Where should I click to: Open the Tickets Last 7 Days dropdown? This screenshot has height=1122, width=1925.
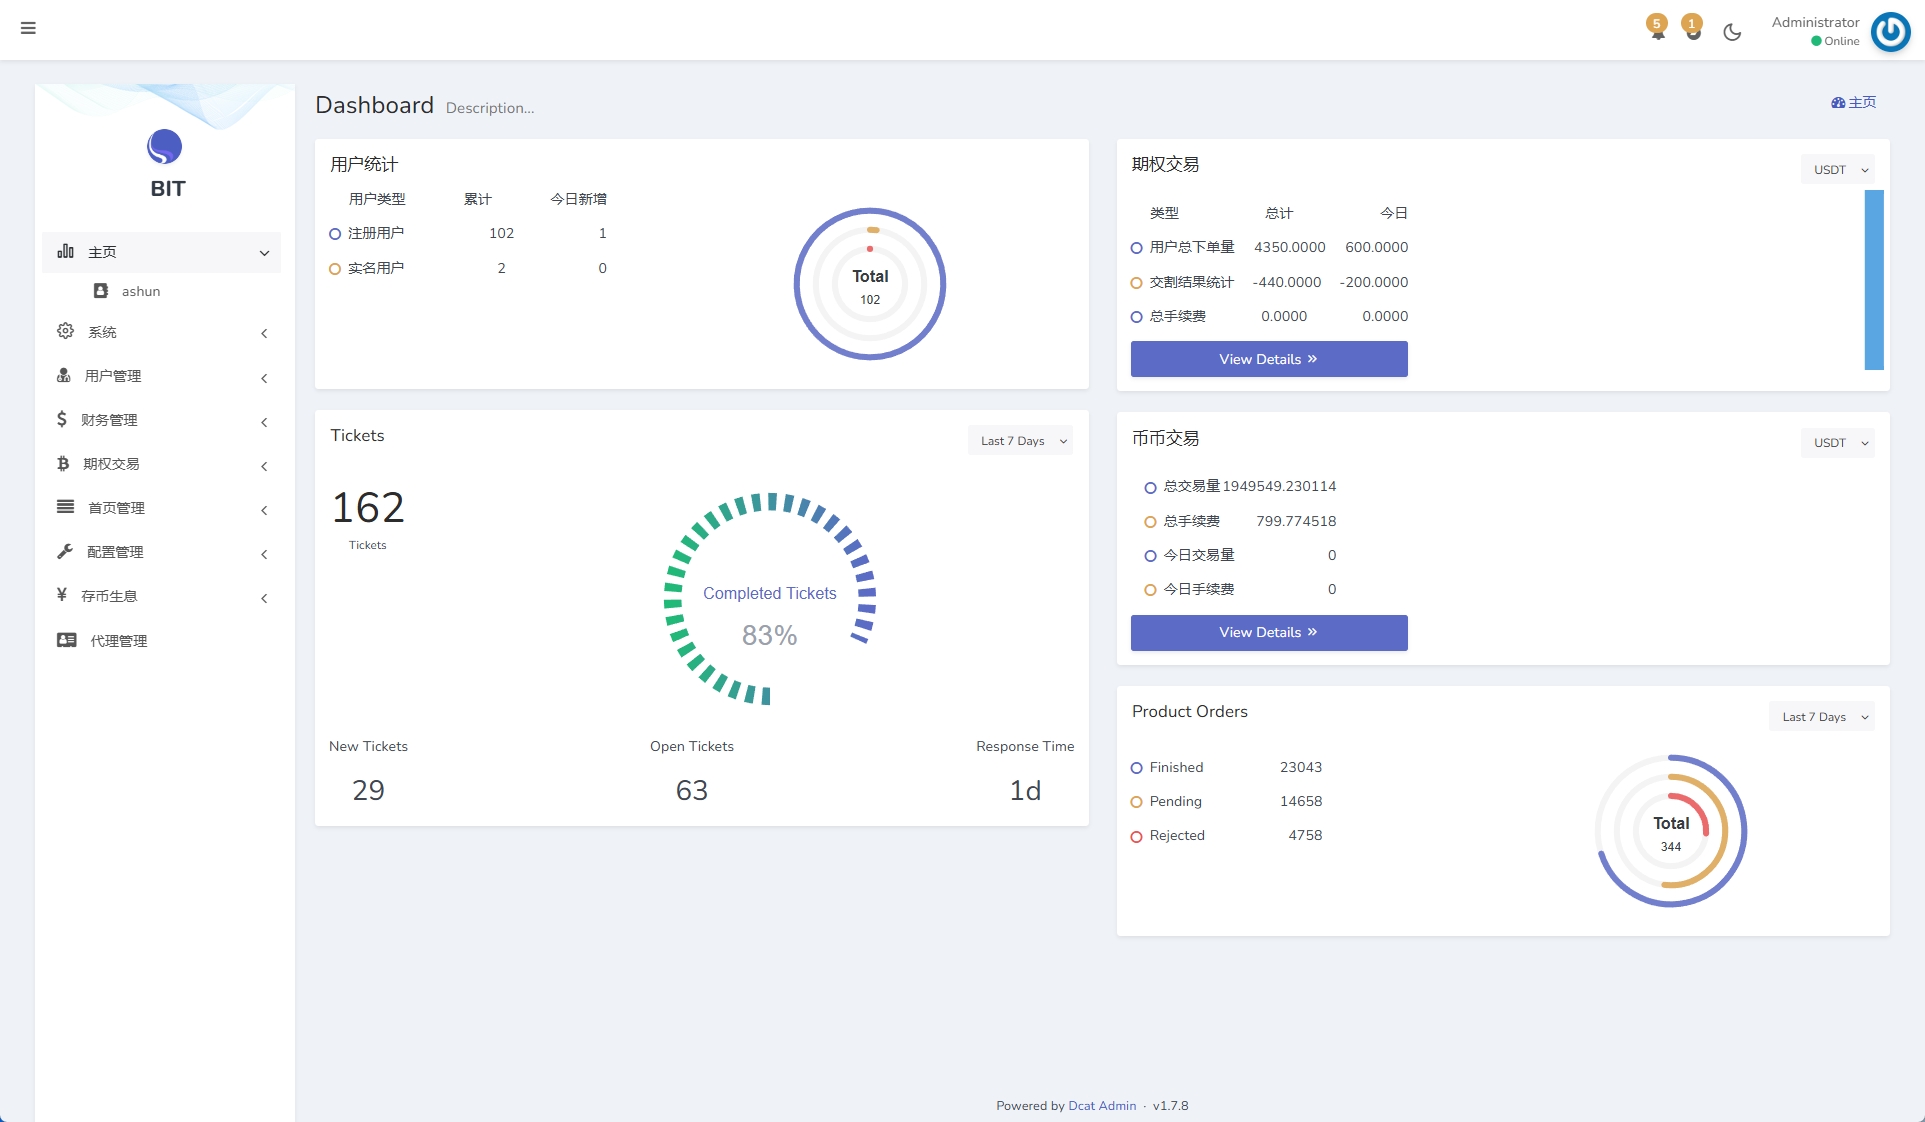click(1020, 441)
